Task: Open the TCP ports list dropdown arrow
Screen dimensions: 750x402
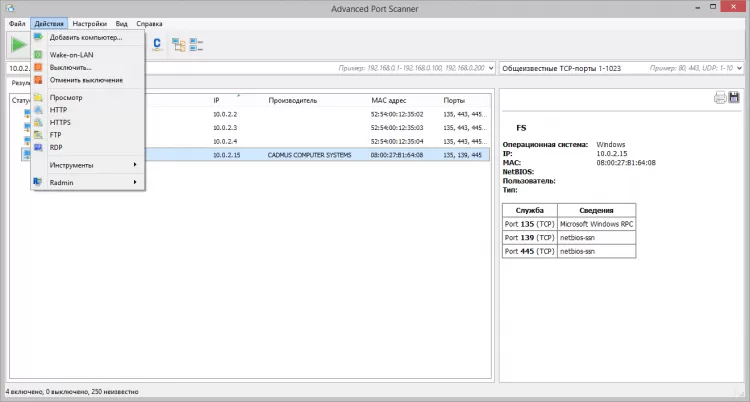Action: tap(739, 68)
